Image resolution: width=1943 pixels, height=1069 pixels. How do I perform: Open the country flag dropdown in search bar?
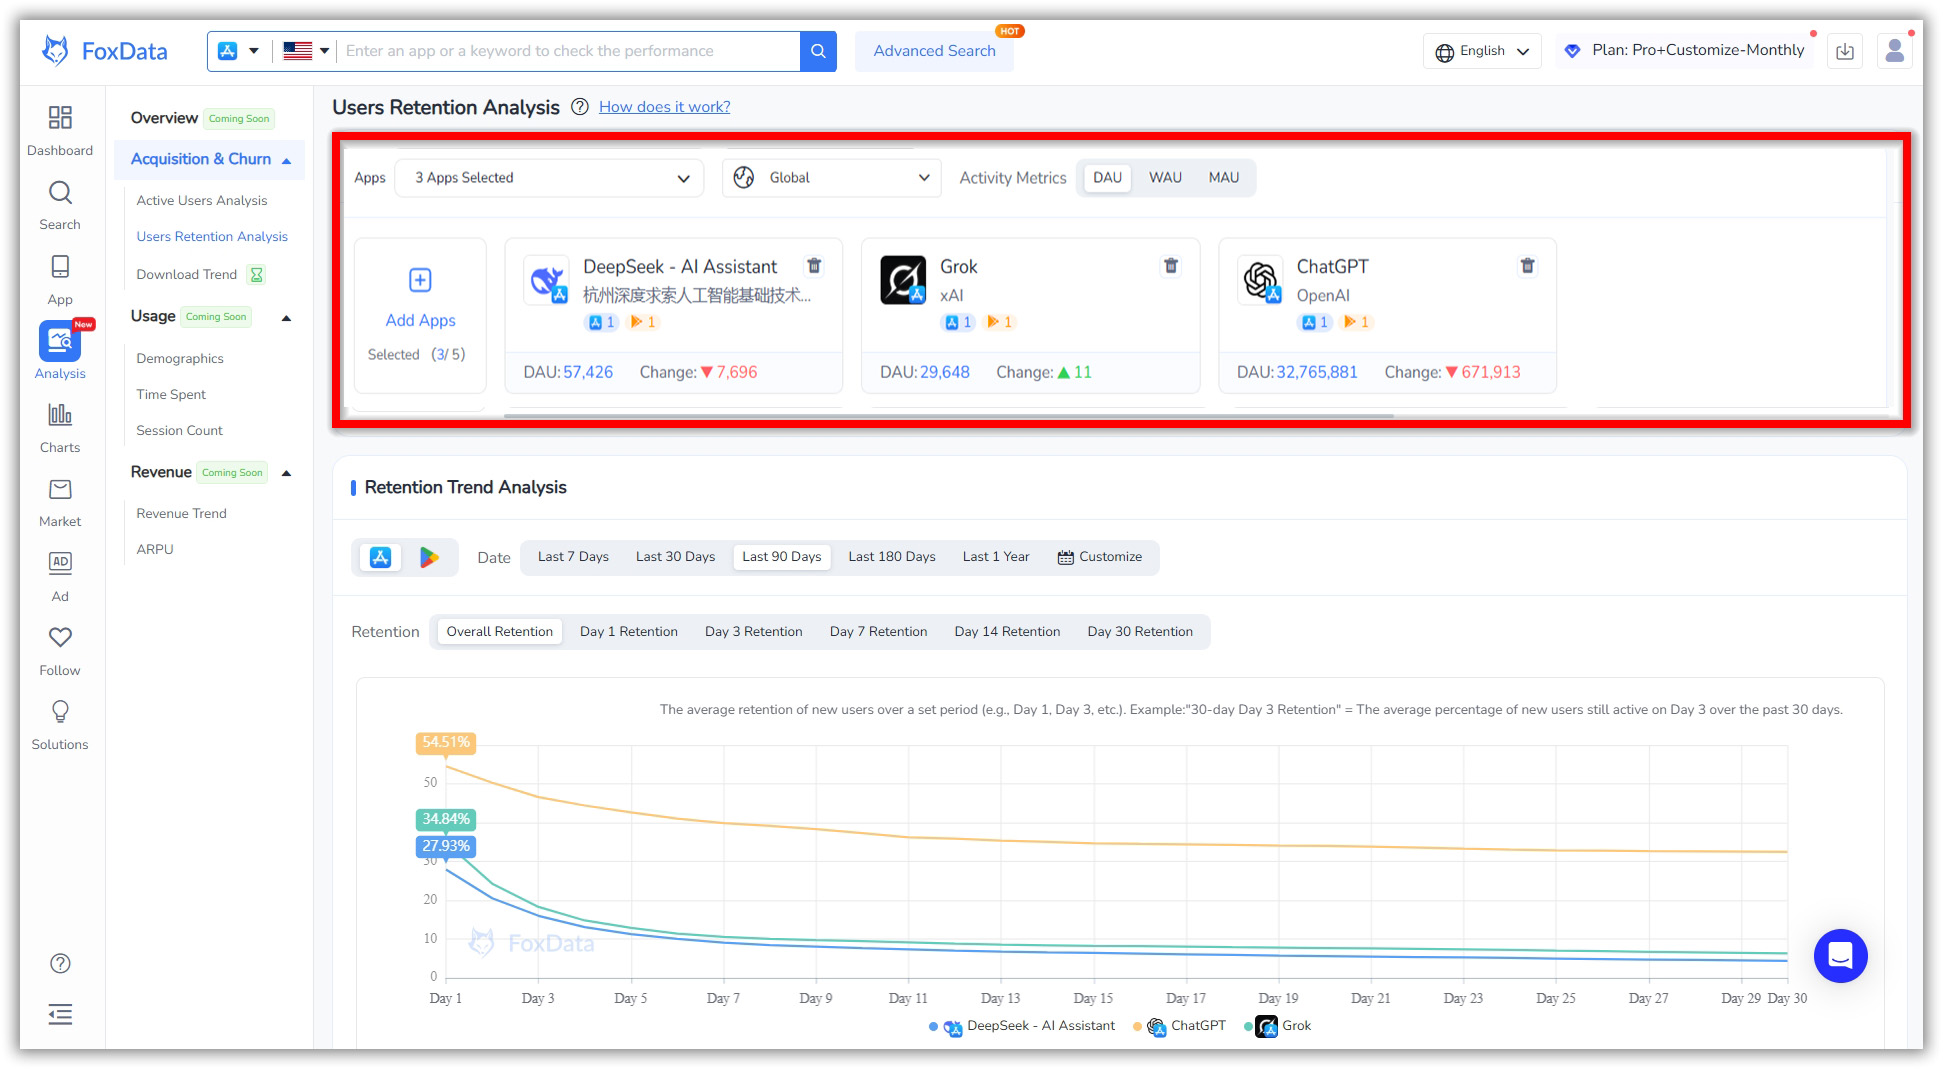[x=306, y=51]
